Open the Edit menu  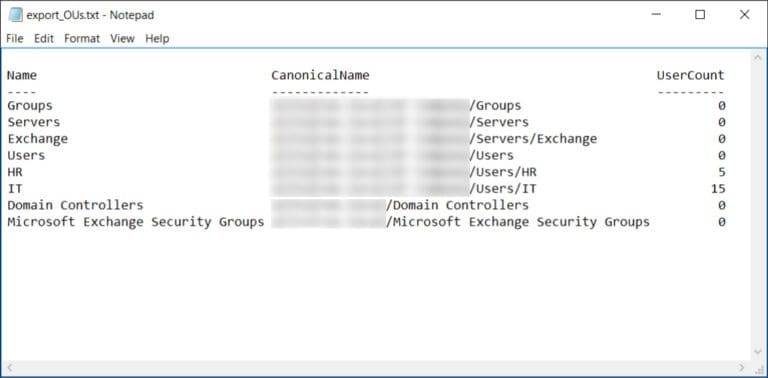[44, 39]
